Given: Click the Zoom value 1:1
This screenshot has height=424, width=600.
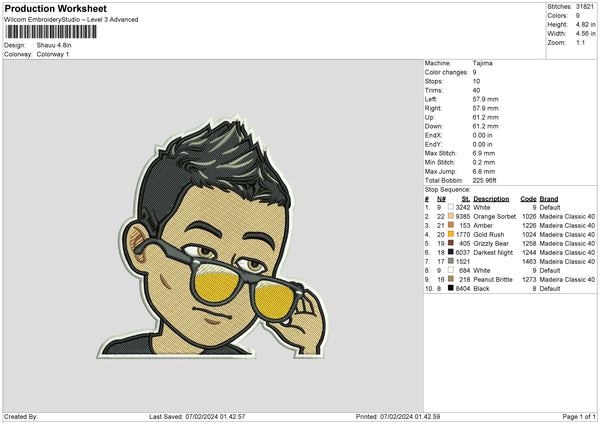Looking at the screenshot, I should (x=580, y=42).
